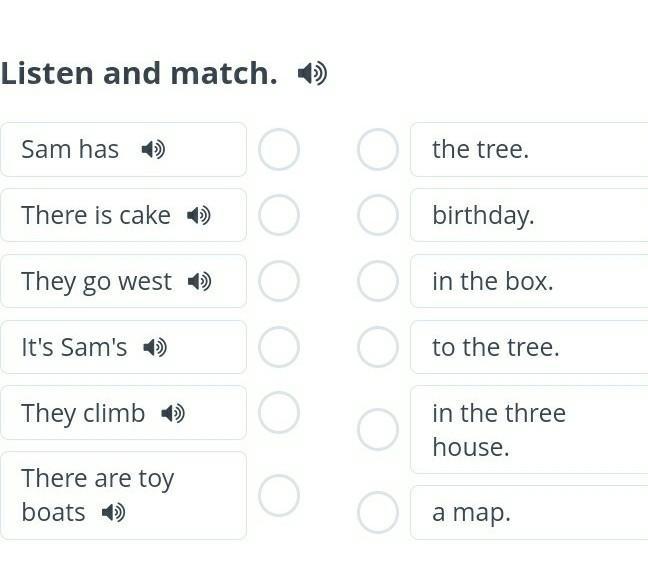Play the 'There are toy boats' audio
Image resolution: width=648 pixels, height=578 pixels.
[113, 513]
